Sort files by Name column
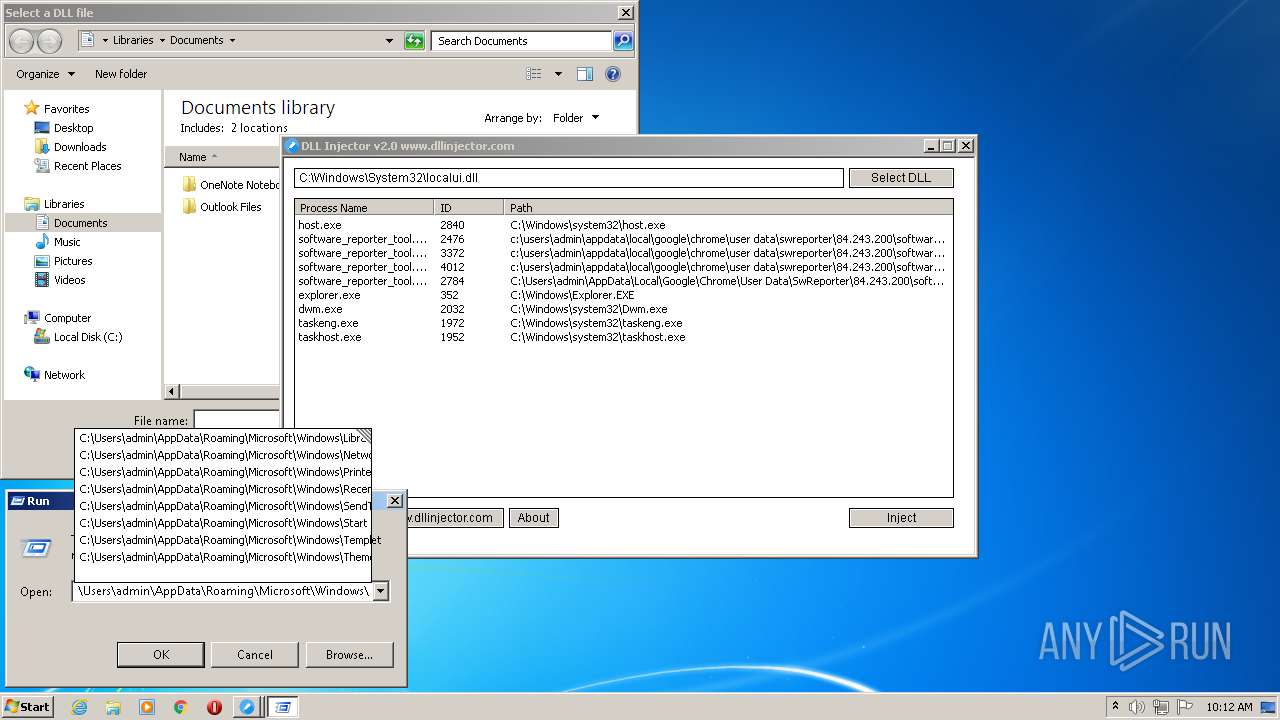Viewport: 1280px width, 720px height. click(222, 157)
